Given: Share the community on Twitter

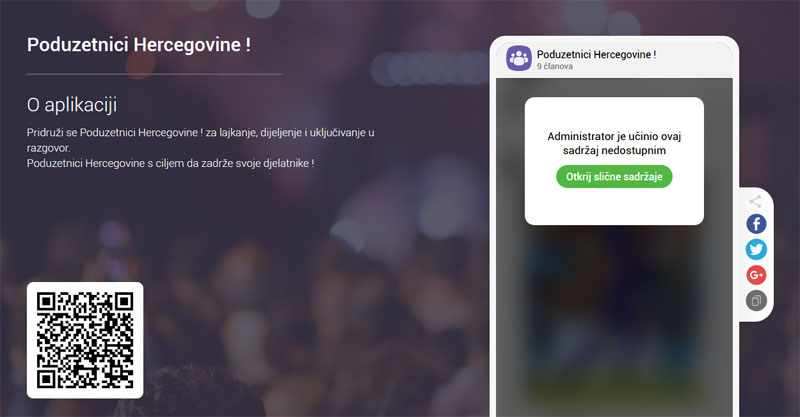Looking at the screenshot, I should (756, 250).
